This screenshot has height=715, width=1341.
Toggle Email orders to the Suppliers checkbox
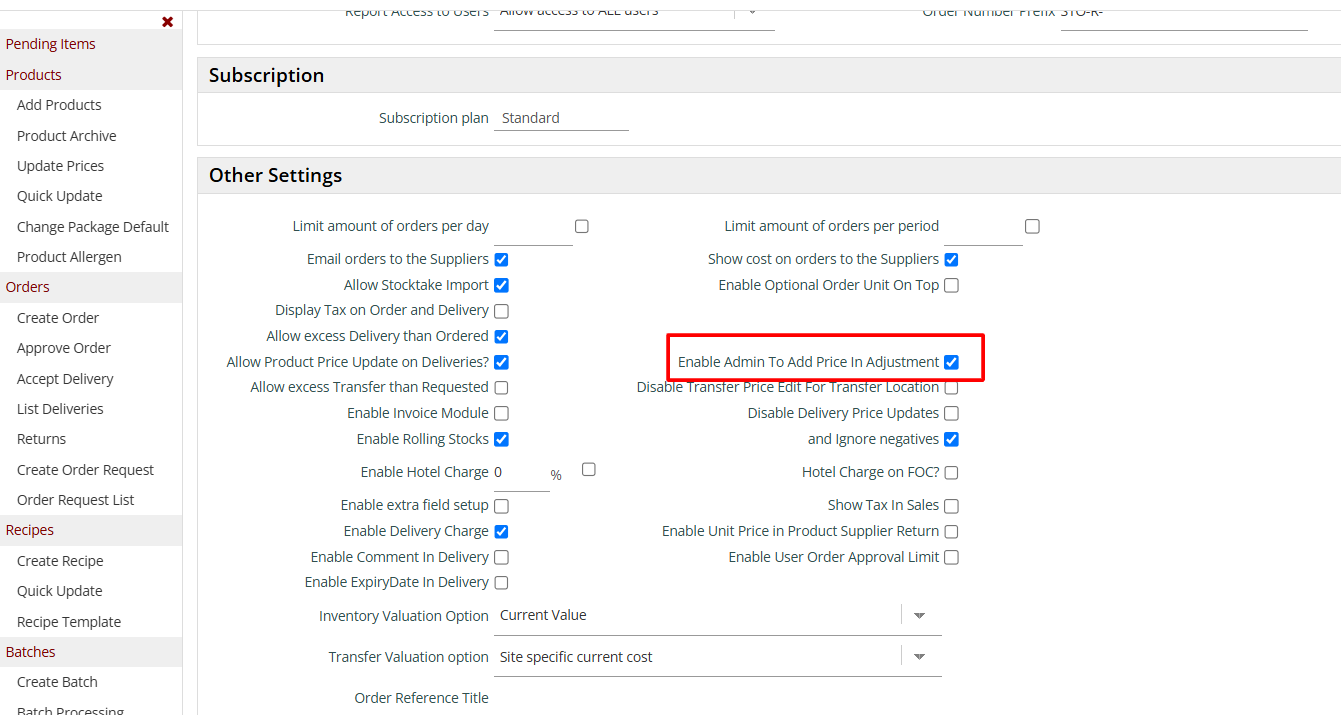[x=501, y=260]
